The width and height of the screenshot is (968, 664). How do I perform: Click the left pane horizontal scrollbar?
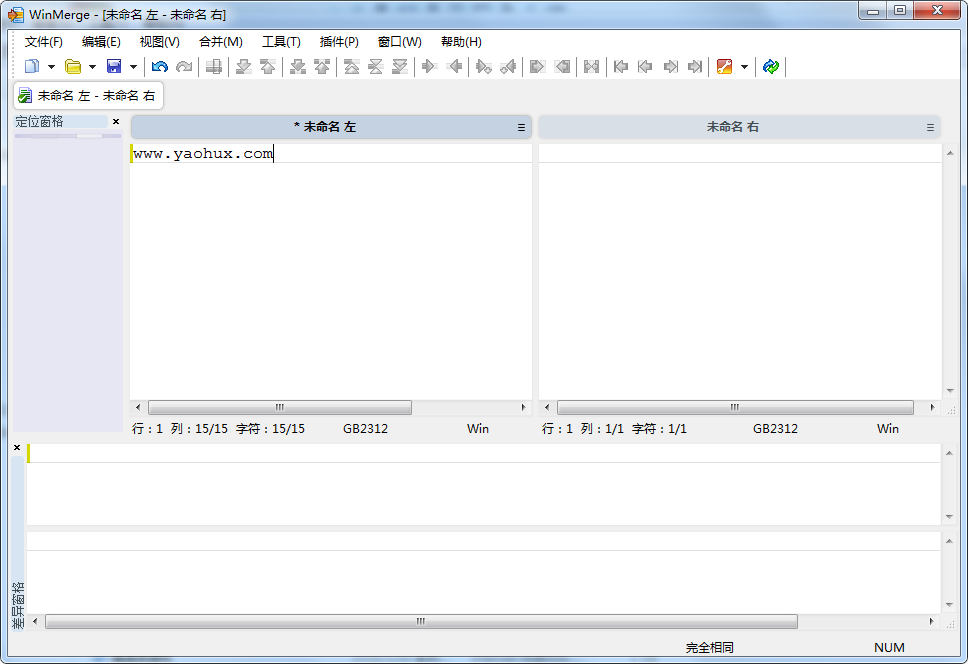tap(280, 408)
